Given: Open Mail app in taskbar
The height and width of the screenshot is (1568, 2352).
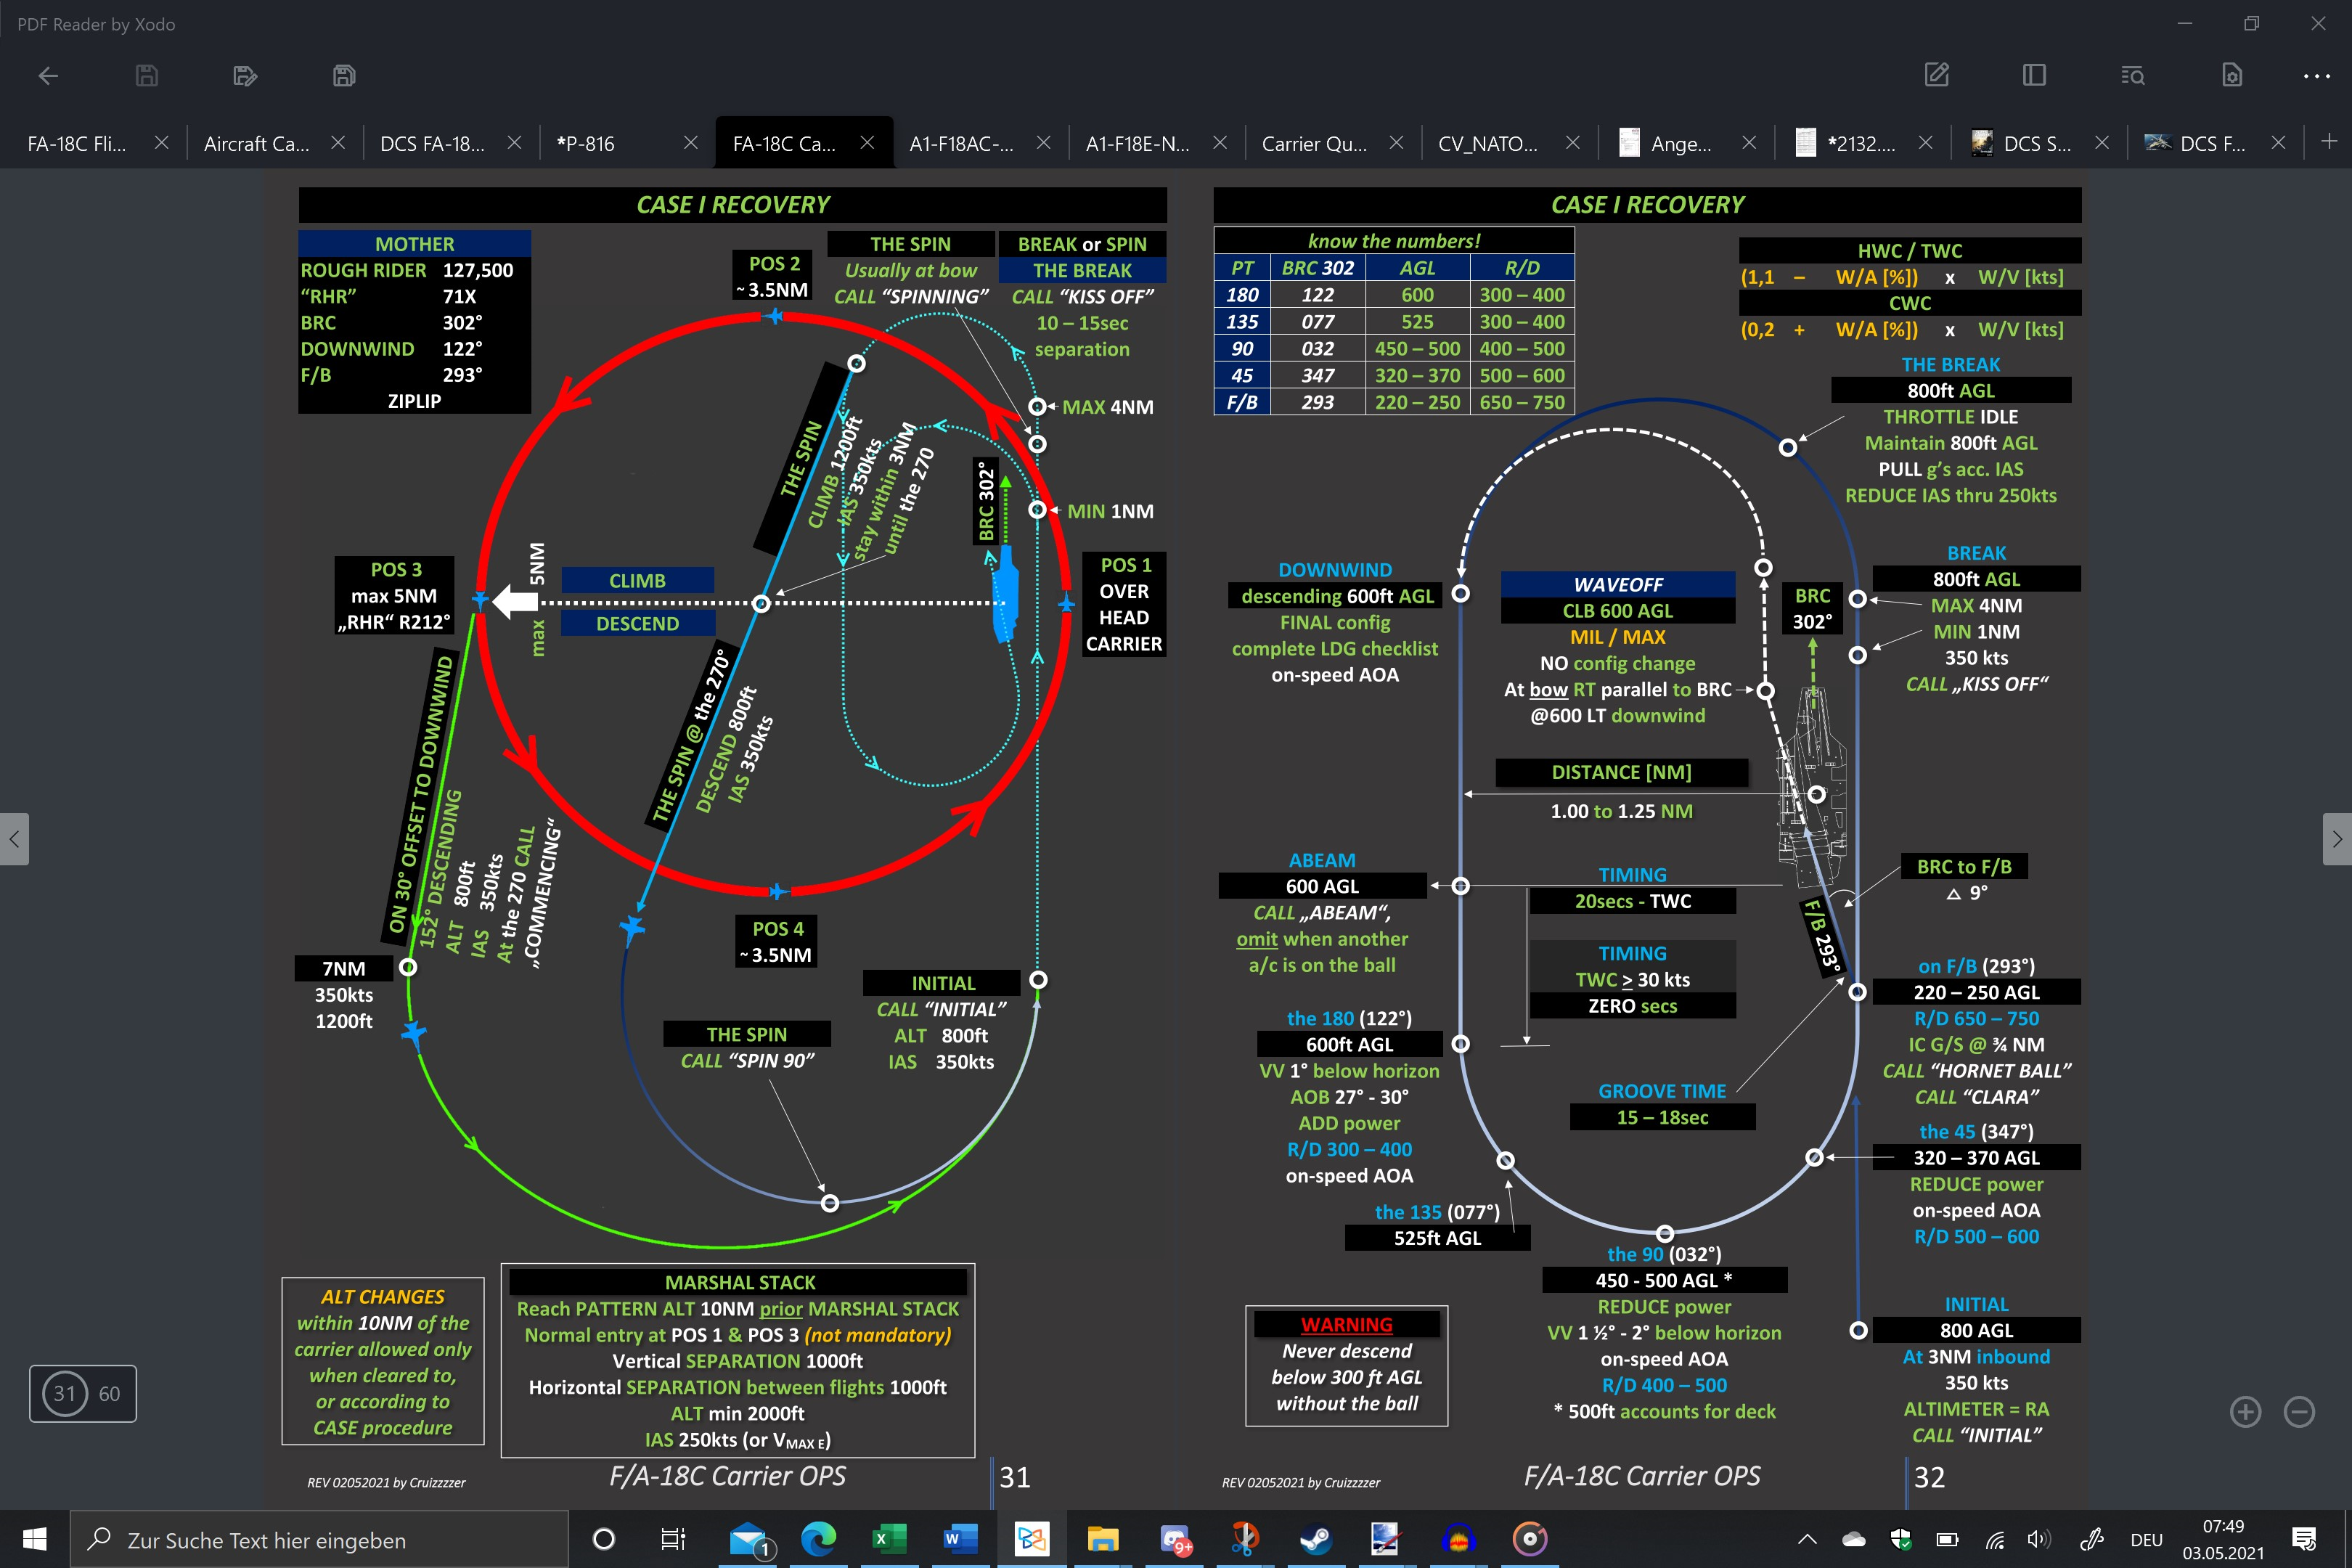Looking at the screenshot, I should point(750,1539).
